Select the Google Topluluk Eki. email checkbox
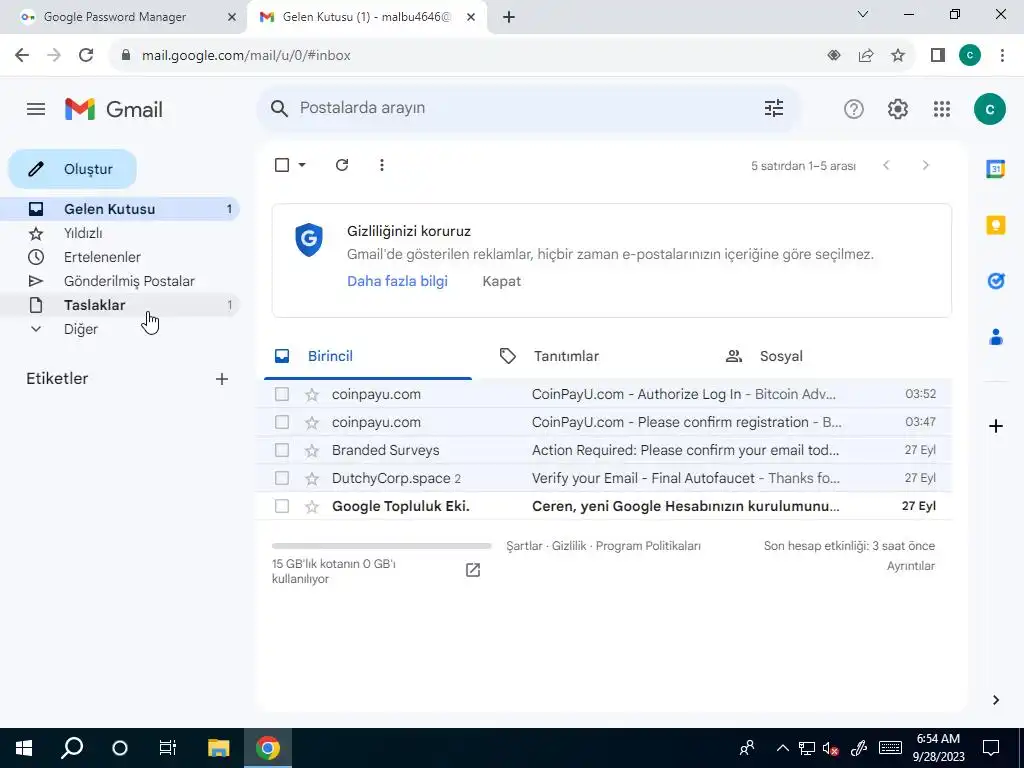The image size is (1024, 768). point(281,507)
